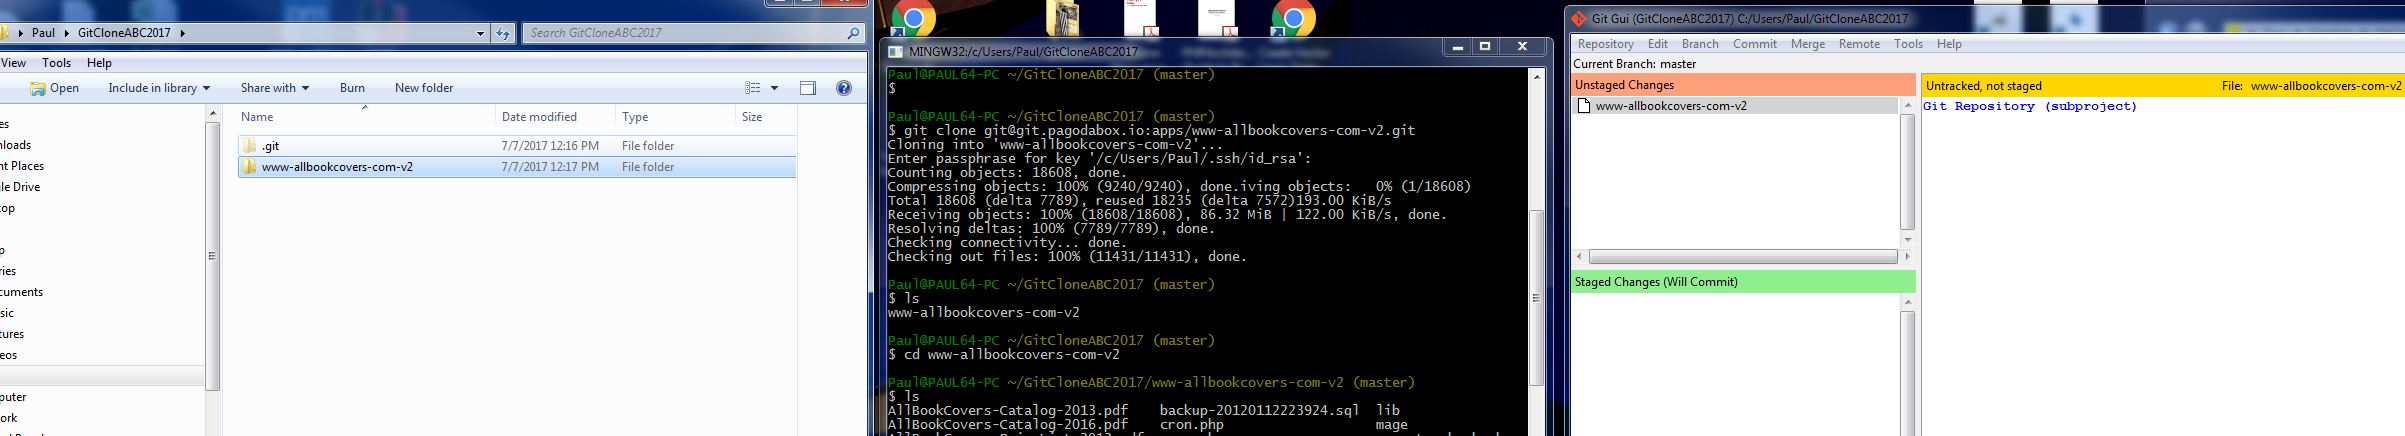Screen dimensions: 2405x436
Task: Click the Explorer help question mark icon
Action: click(x=843, y=88)
